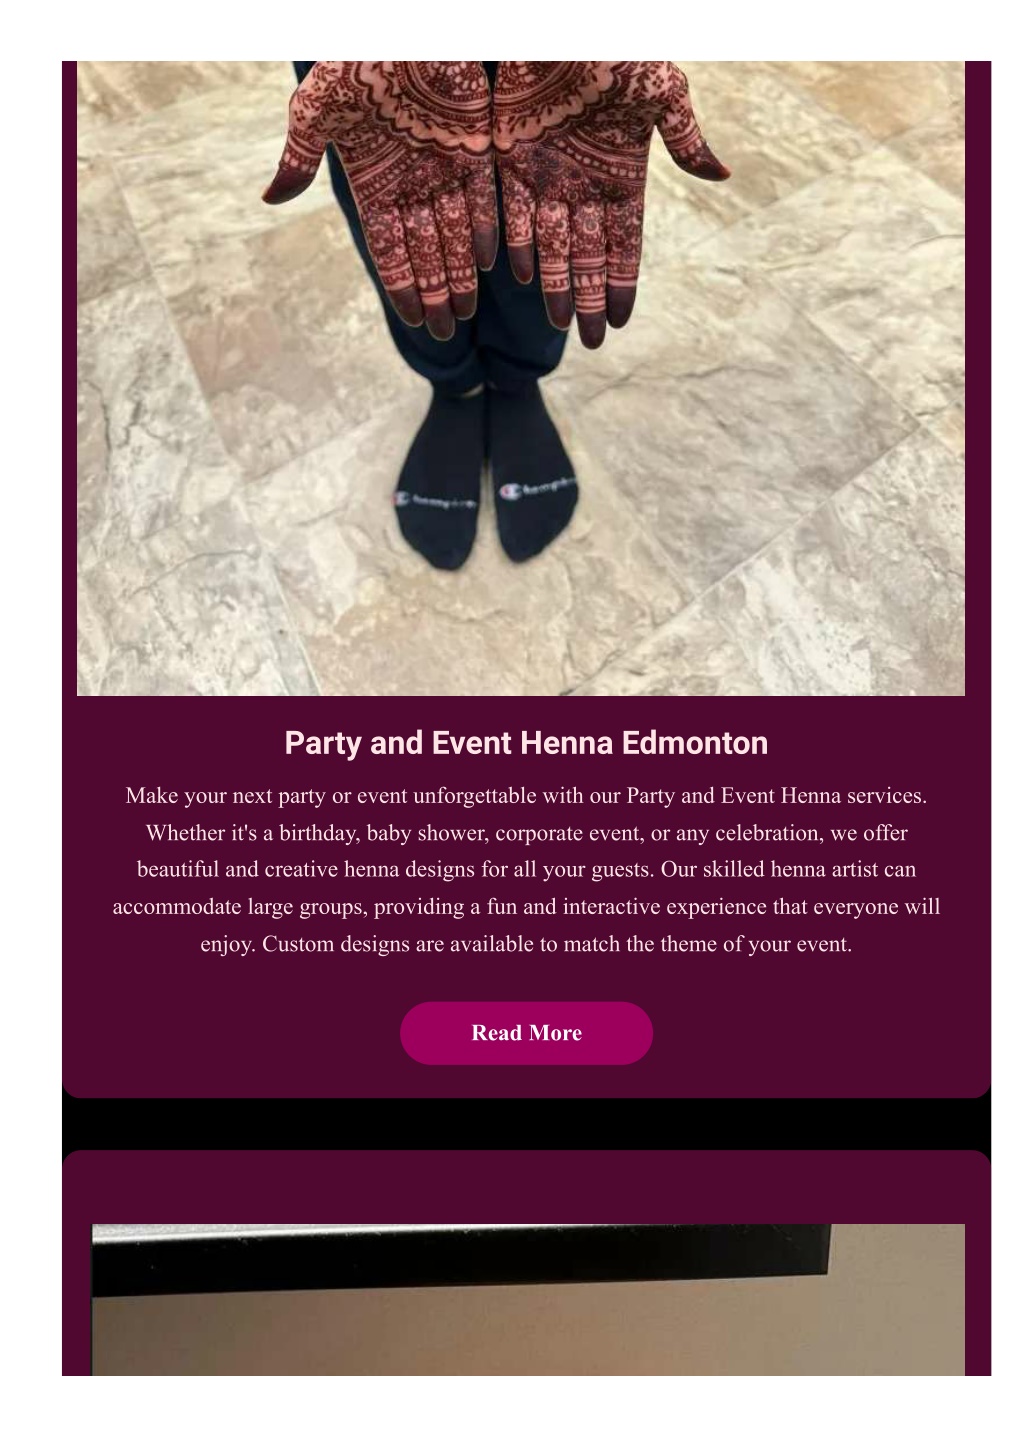Click the maroon top area of second card
The height and width of the screenshot is (1449, 1024).
click(526, 1187)
